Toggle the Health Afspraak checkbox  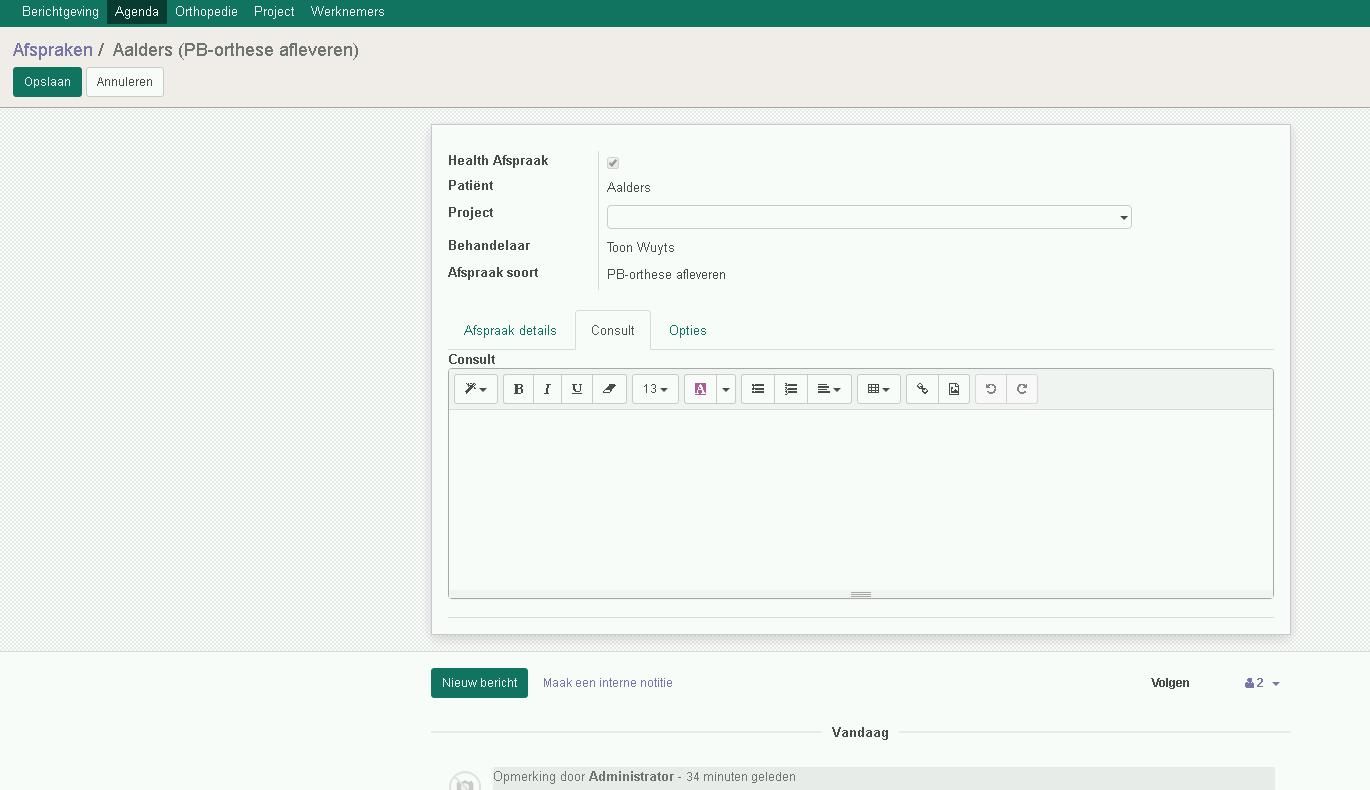click(613, 162)
